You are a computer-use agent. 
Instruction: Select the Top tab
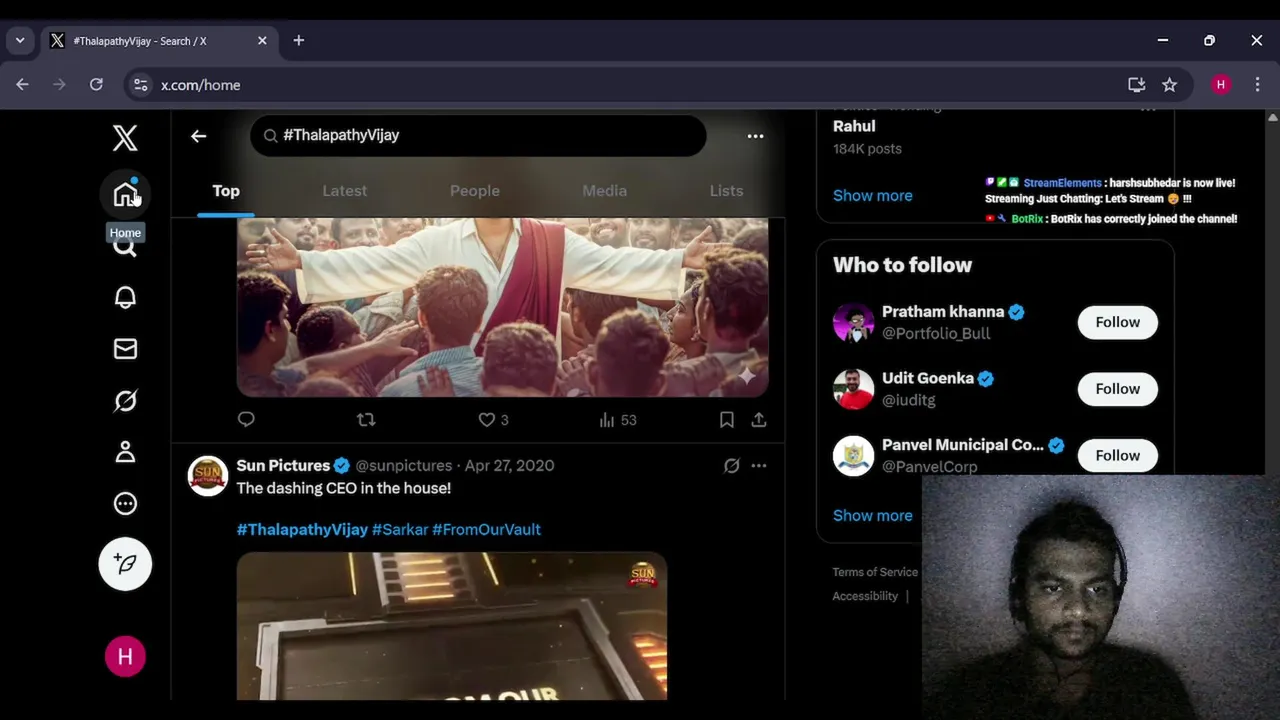(x=226, y=191)
